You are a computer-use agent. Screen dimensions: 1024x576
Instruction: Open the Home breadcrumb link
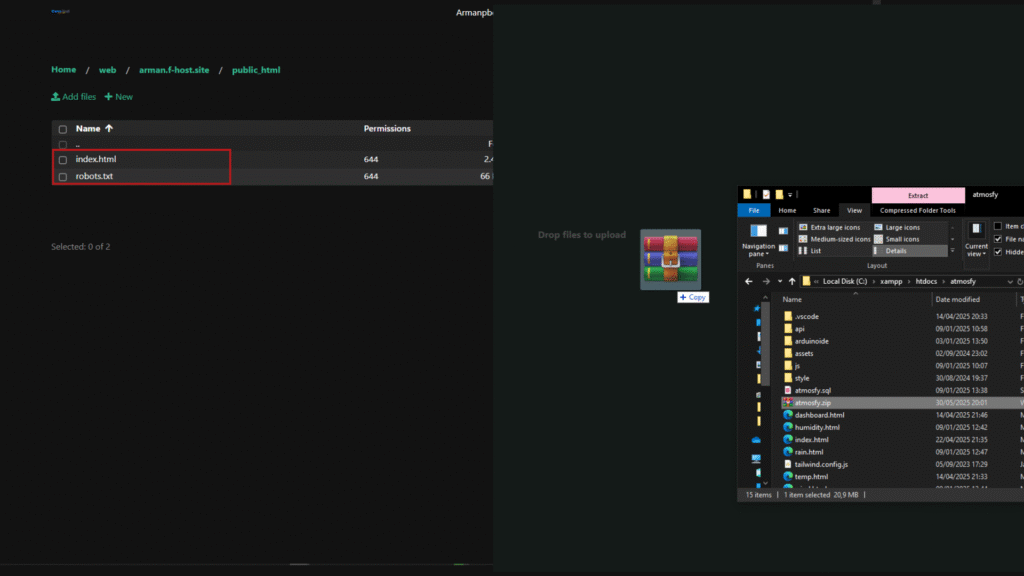pyautogui.click(x=64, y=70)
